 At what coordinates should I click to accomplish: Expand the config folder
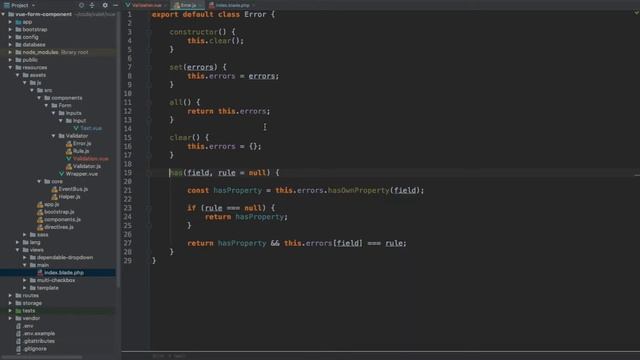point(10,37)
